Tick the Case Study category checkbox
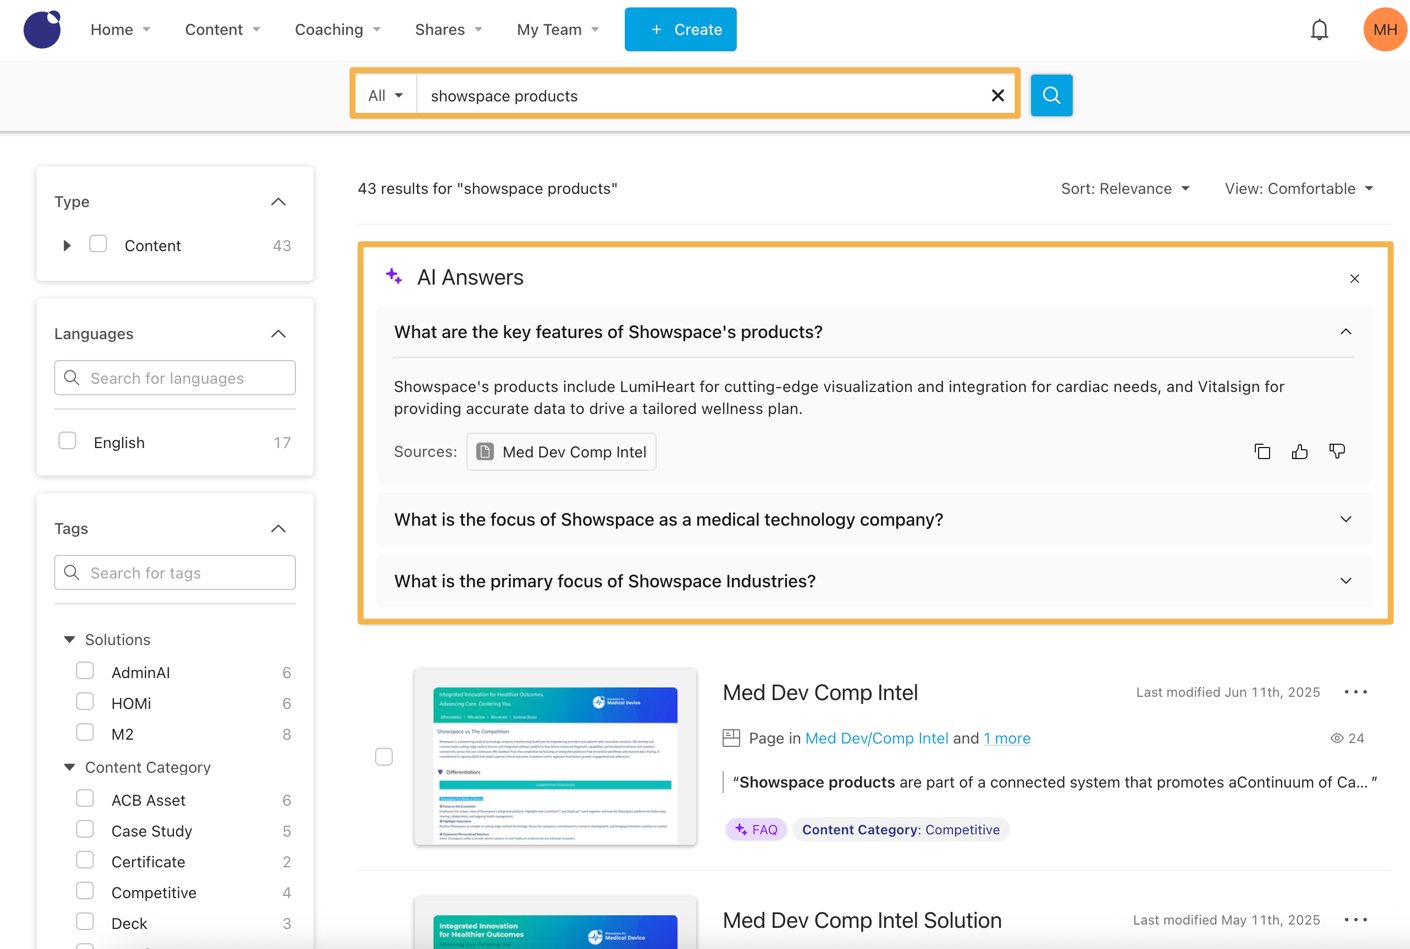Screen dimensions: 1410x949 tap(85, 830)
